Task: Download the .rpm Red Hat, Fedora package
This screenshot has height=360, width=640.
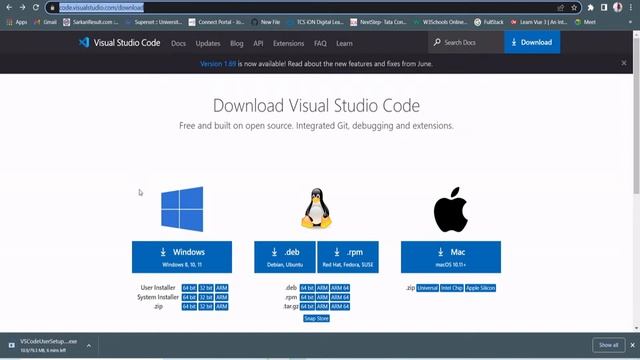Action: (348, 257)
